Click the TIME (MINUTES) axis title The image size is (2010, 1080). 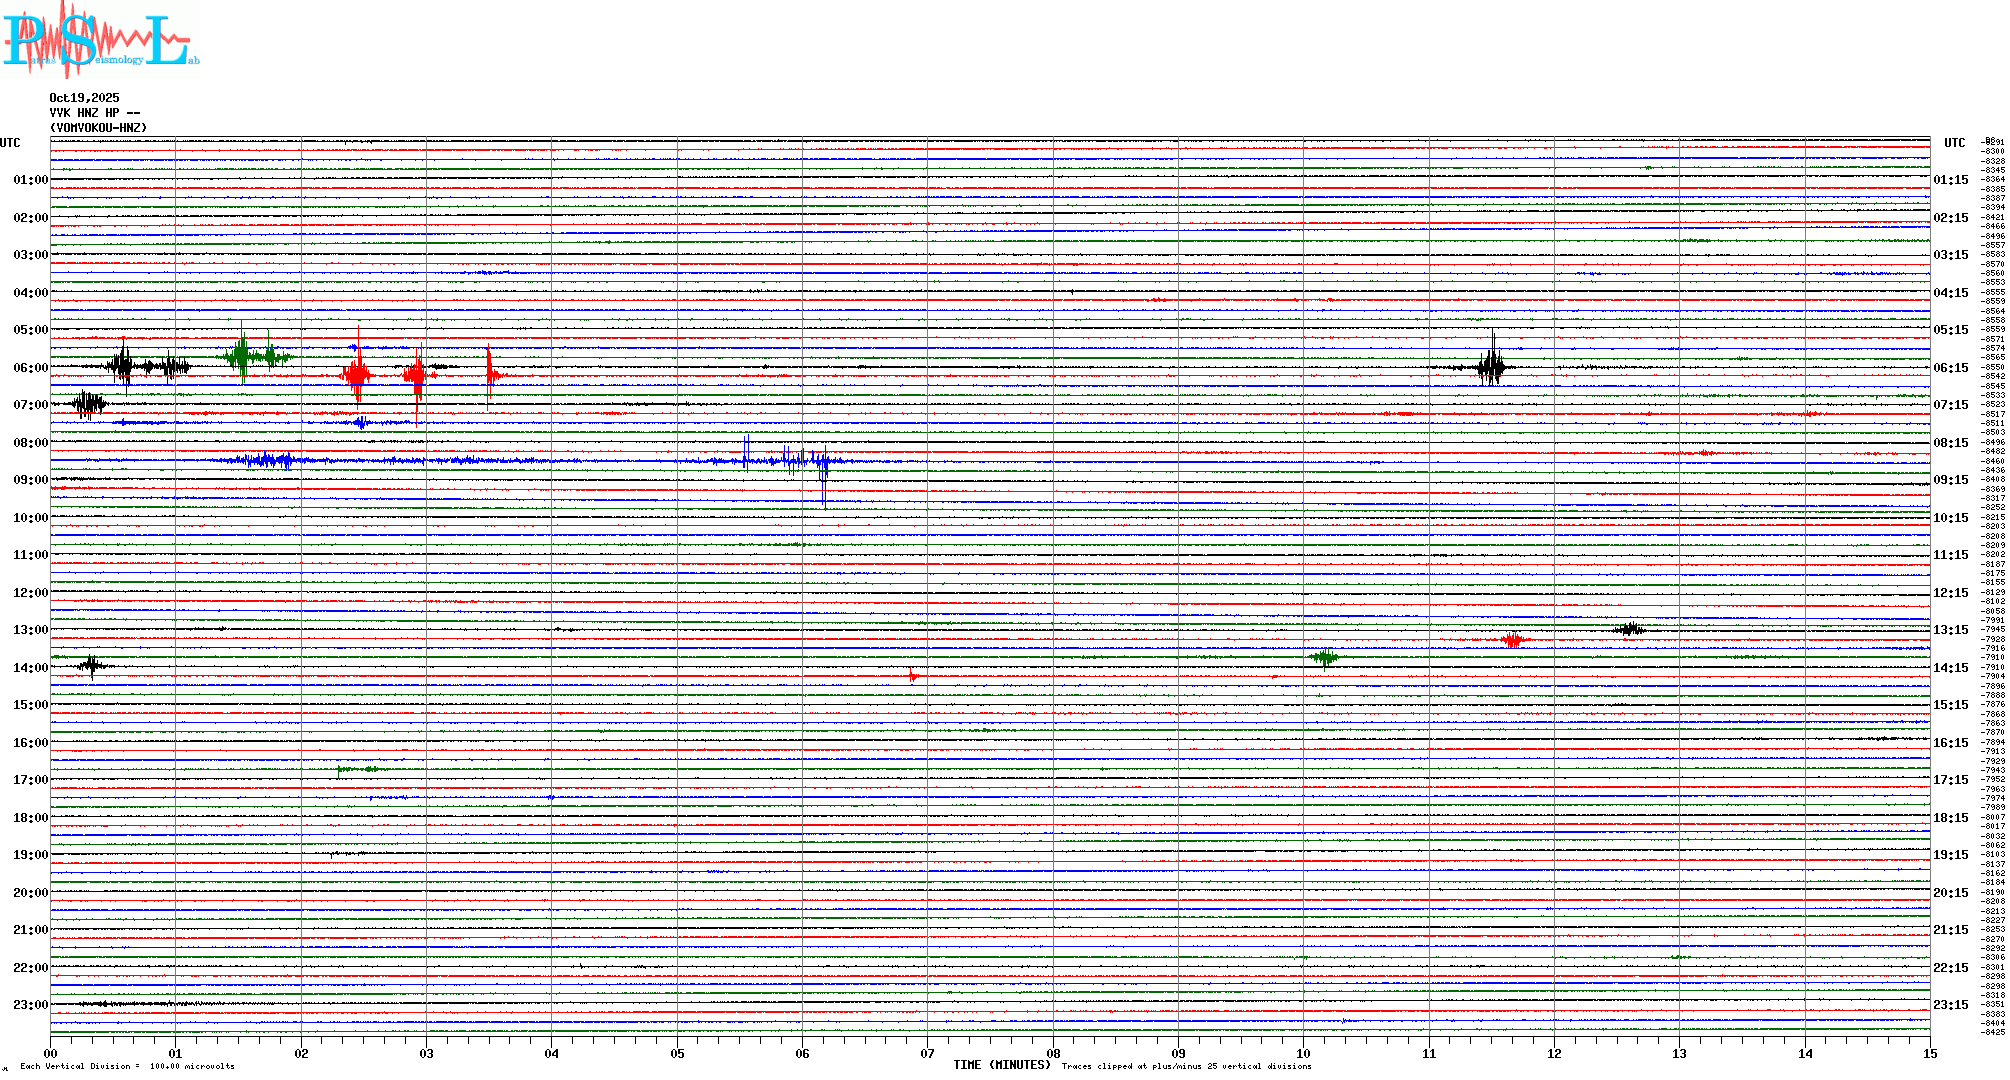1001,1065
